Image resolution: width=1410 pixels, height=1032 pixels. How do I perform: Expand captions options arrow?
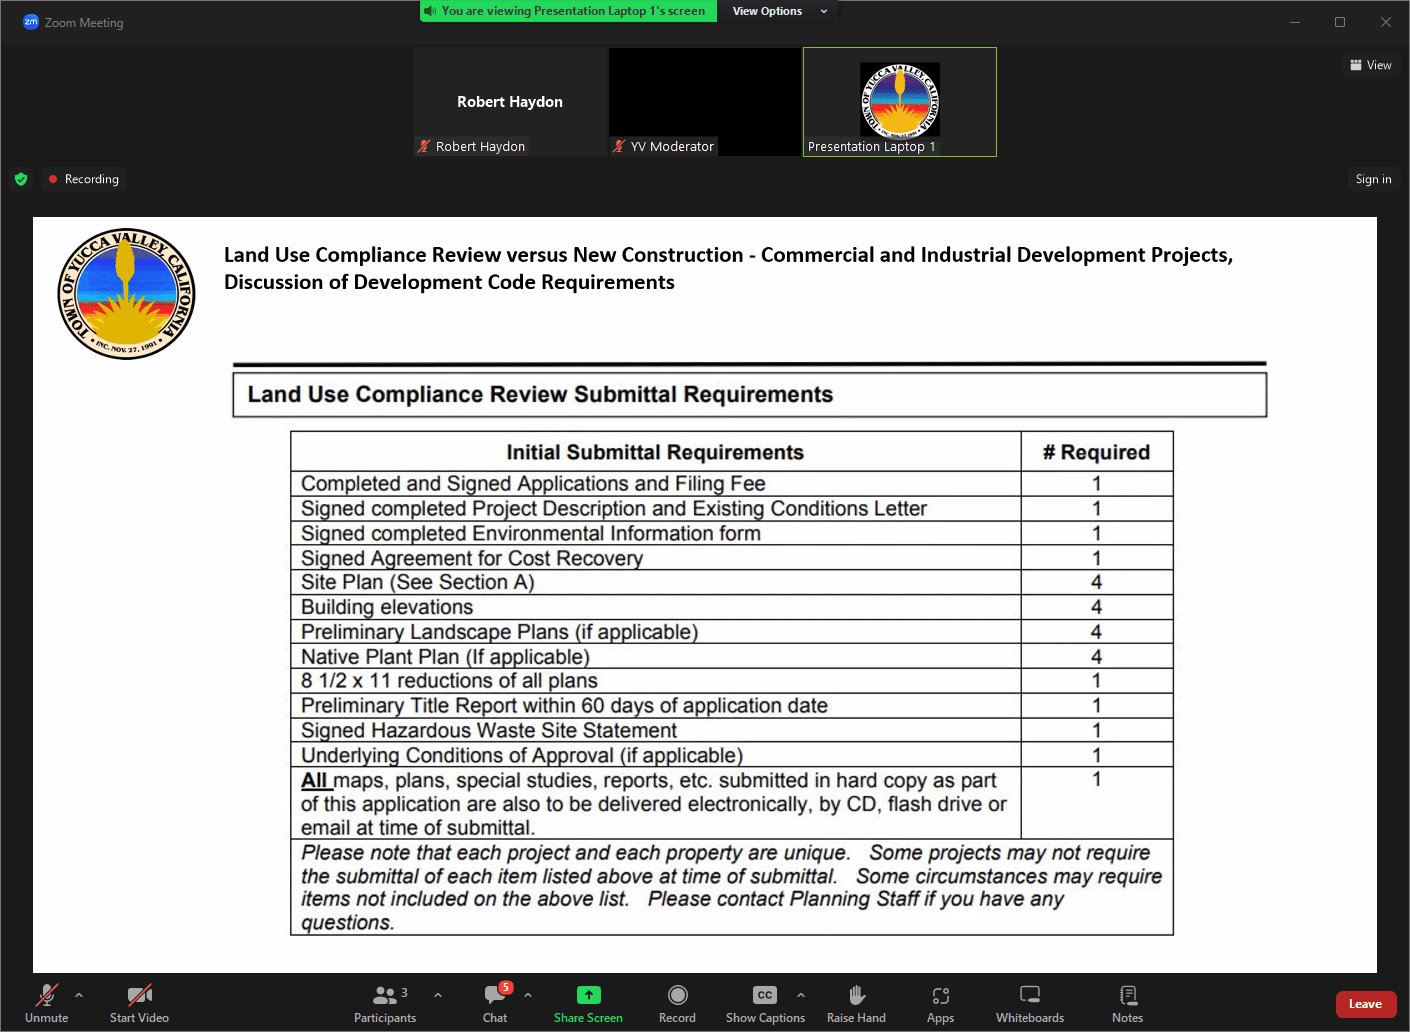[x=801, y=995]
